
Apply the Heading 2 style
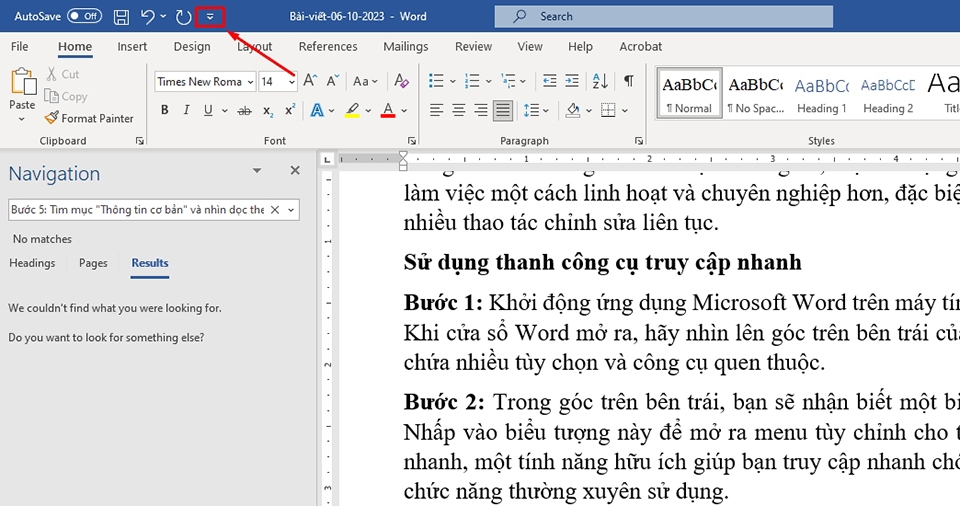[888, 93]
